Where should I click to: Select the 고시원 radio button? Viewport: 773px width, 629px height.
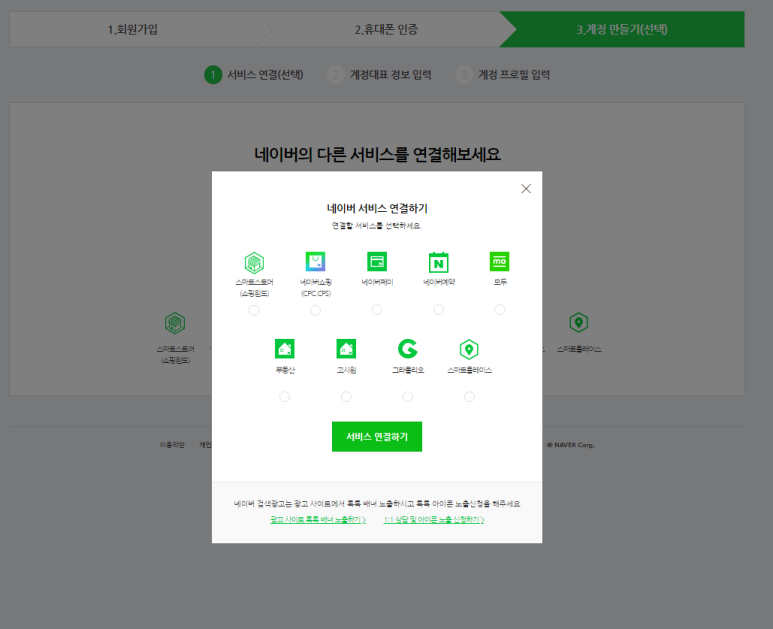347,397
